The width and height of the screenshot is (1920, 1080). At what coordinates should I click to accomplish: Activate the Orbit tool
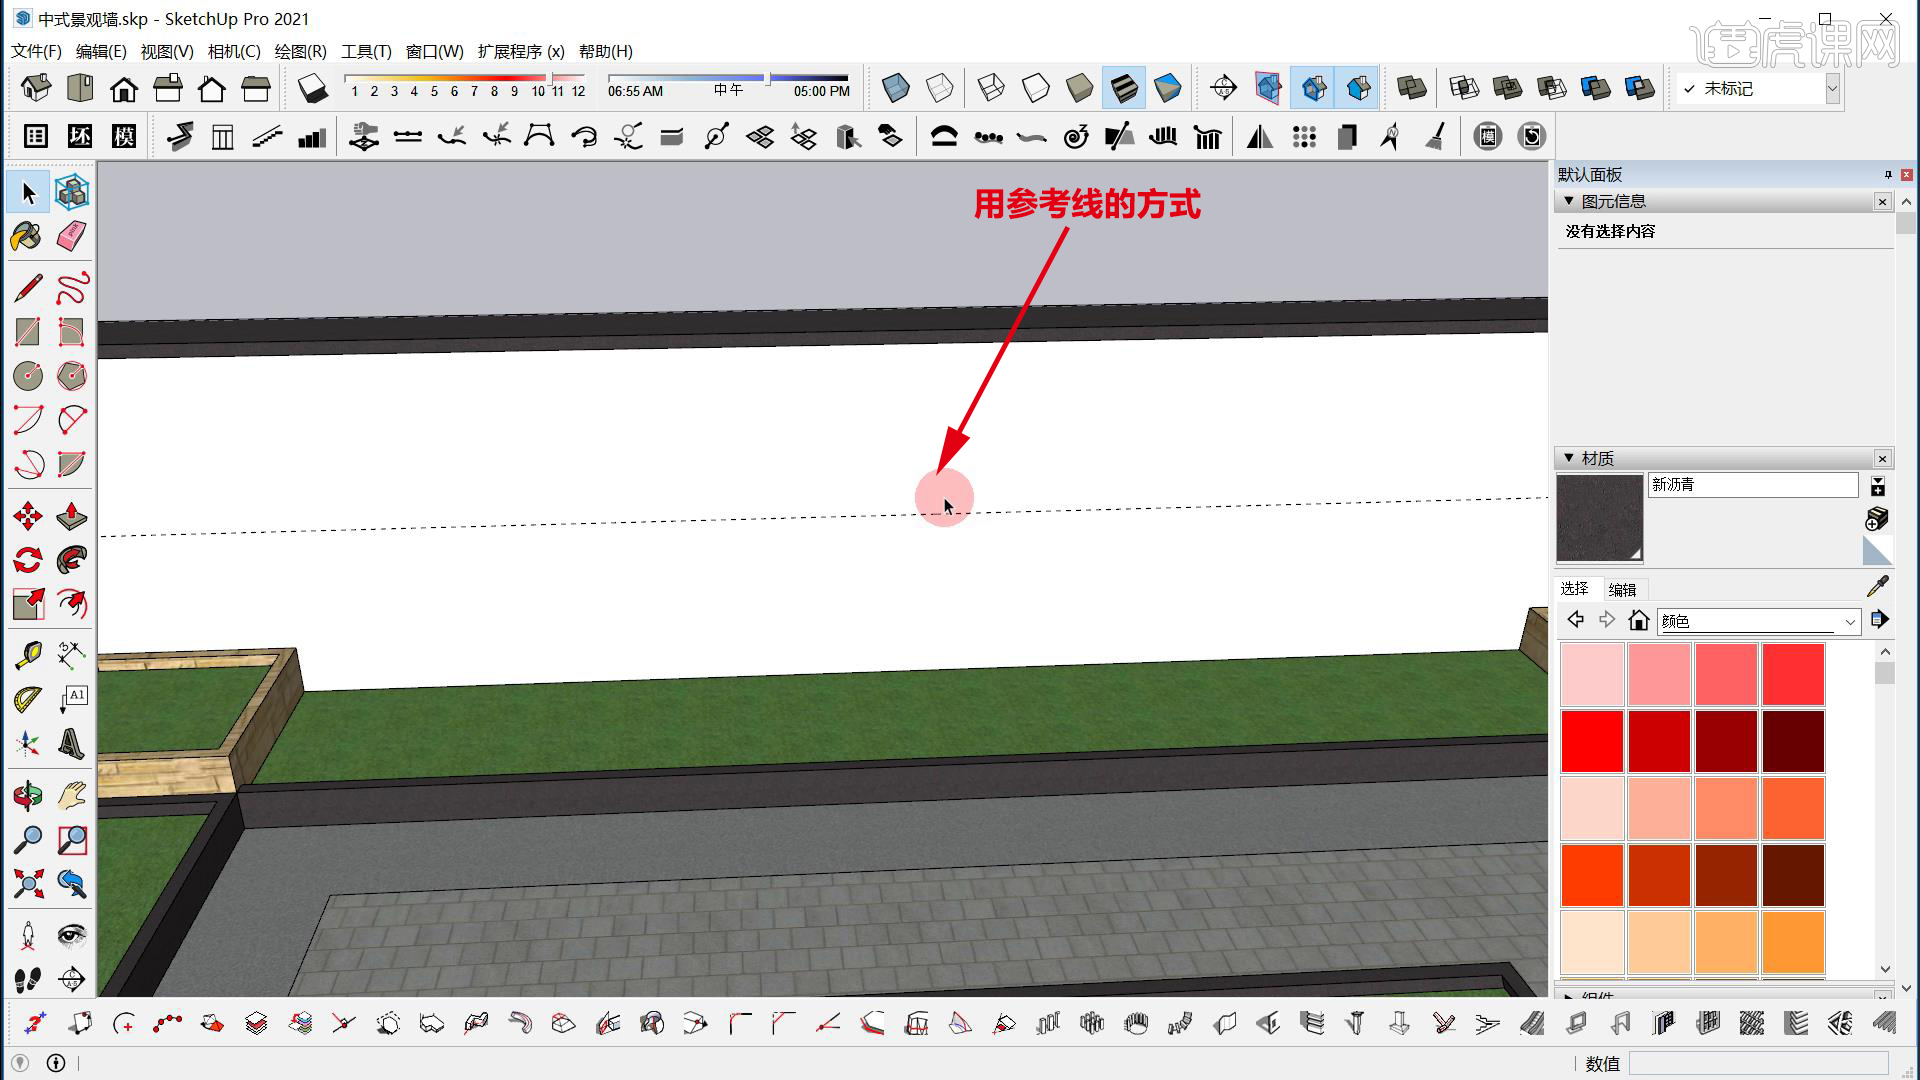click(28, 796)
